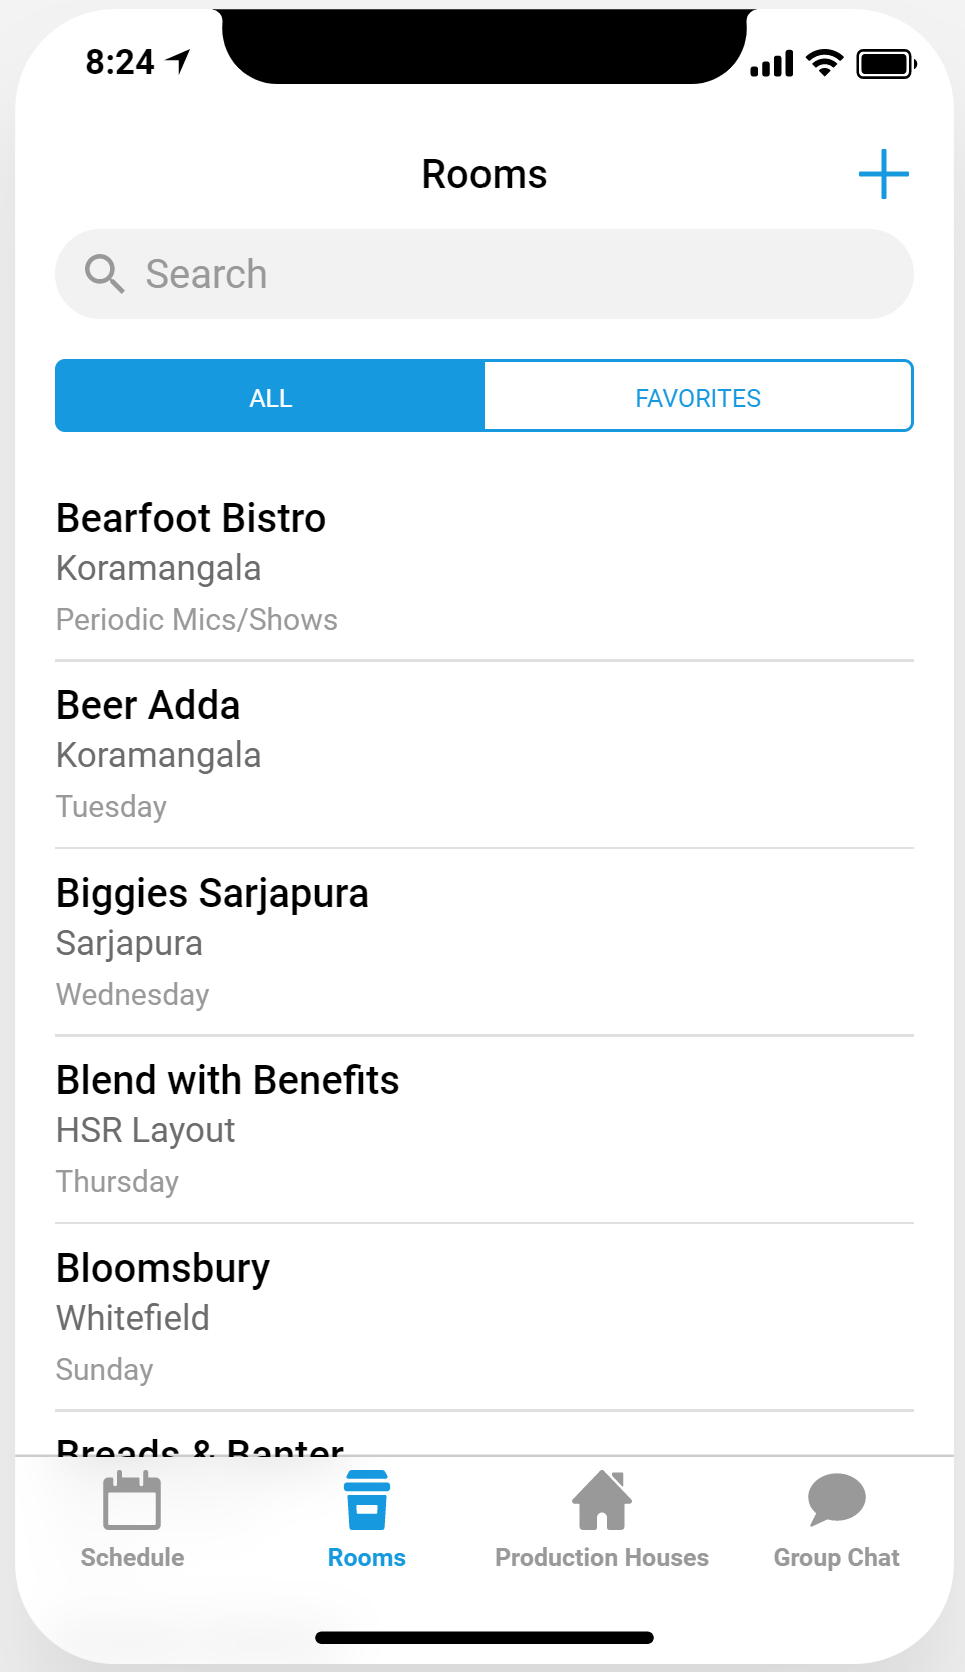Viewport: 965px width, 1672px height.
Task: Tap the Group Chat tab label
Action: (836, 1557)
